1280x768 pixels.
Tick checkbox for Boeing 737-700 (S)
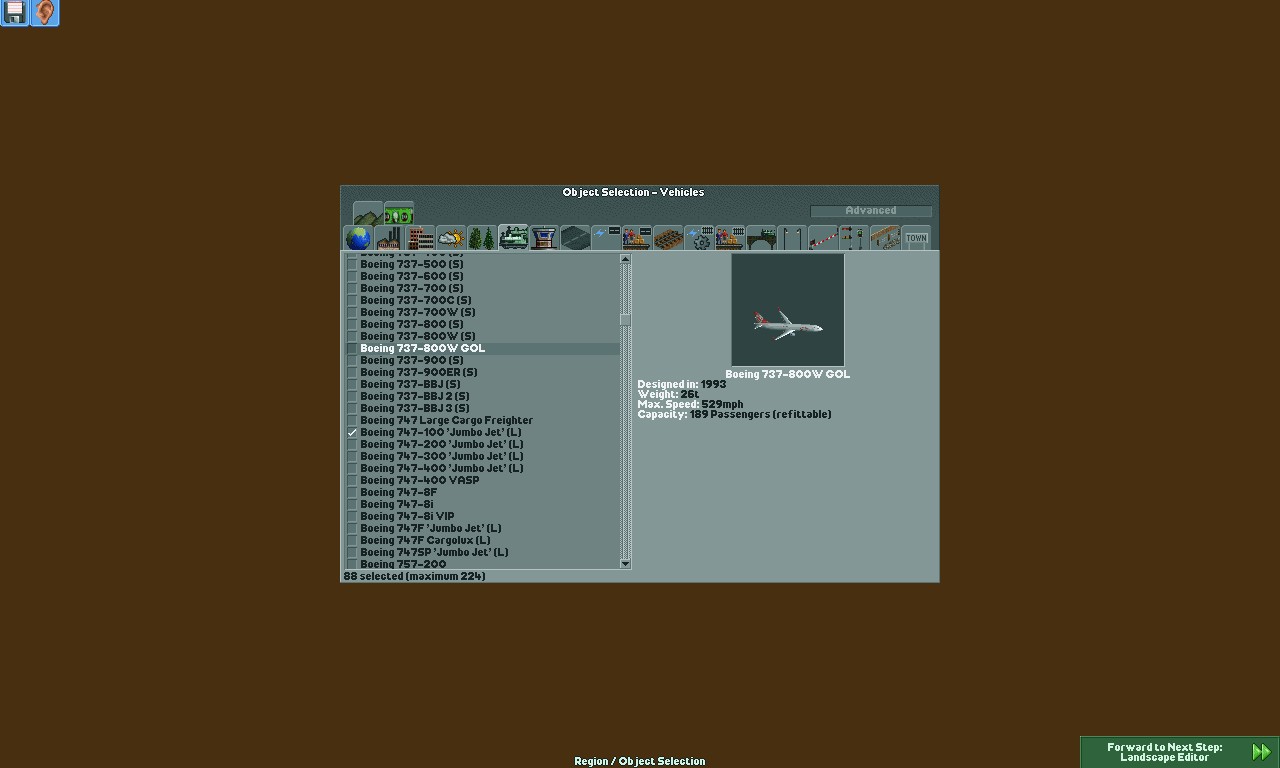(352, 288)
